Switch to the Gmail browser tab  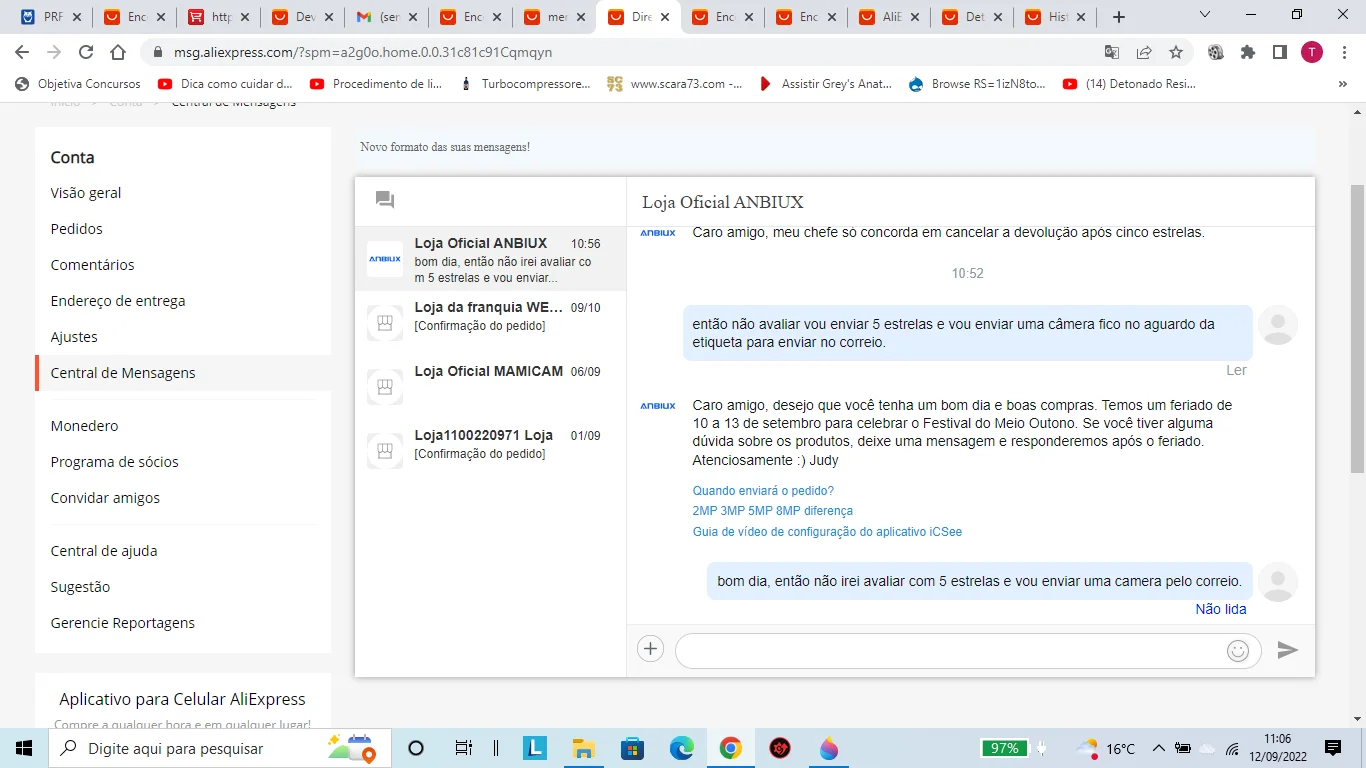[386, 17]
